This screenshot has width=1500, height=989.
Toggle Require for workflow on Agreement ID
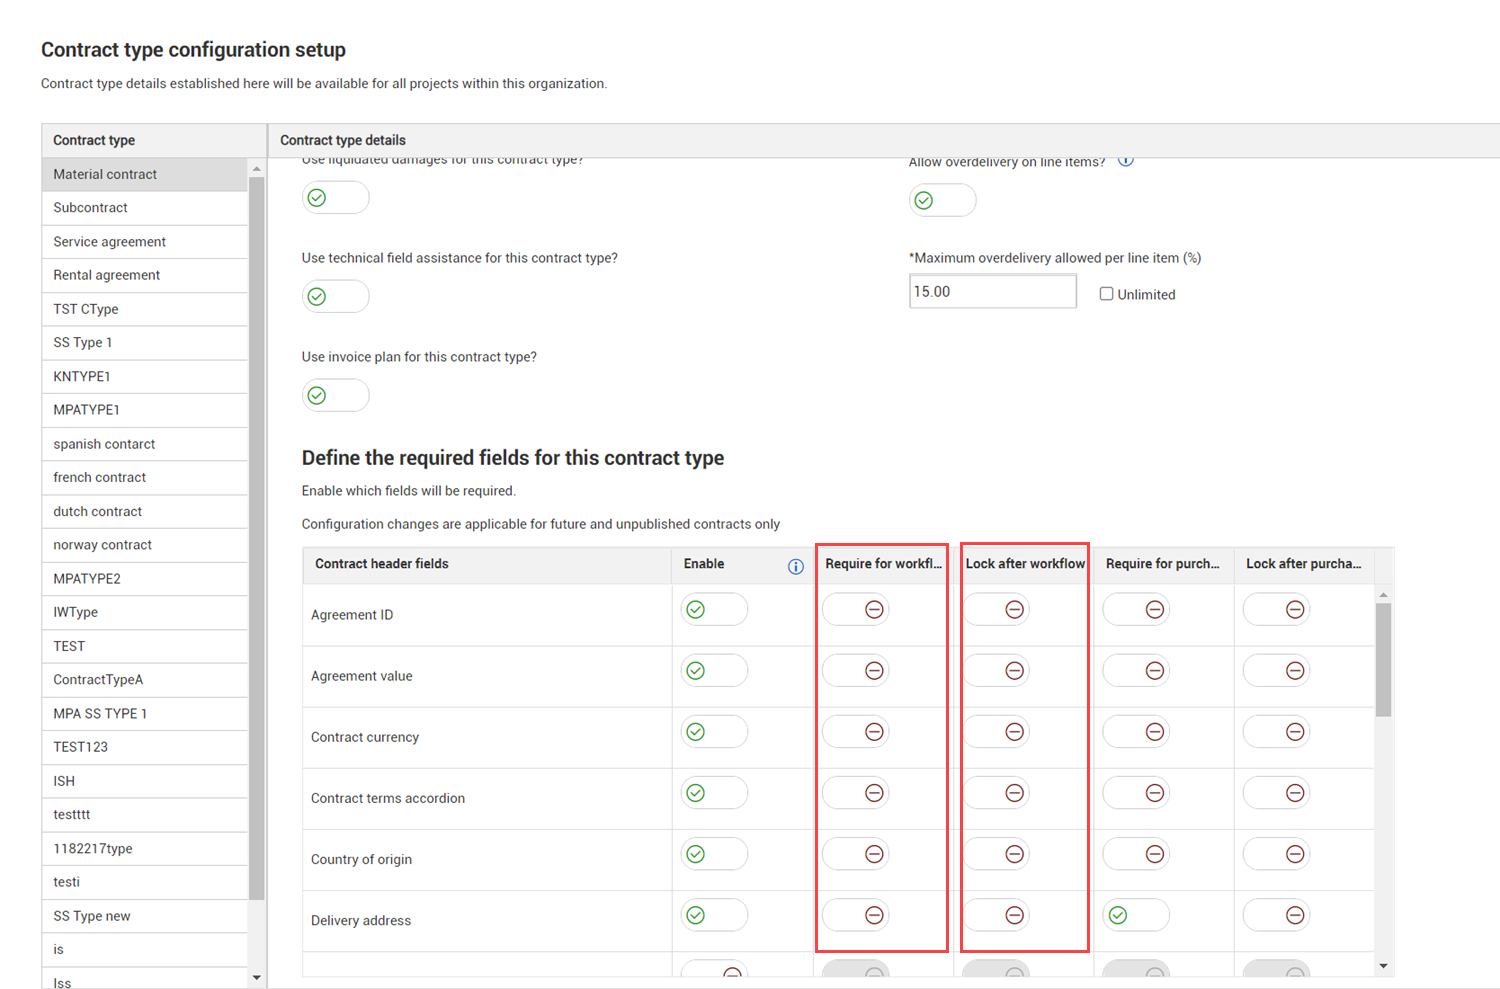(856, 609)
